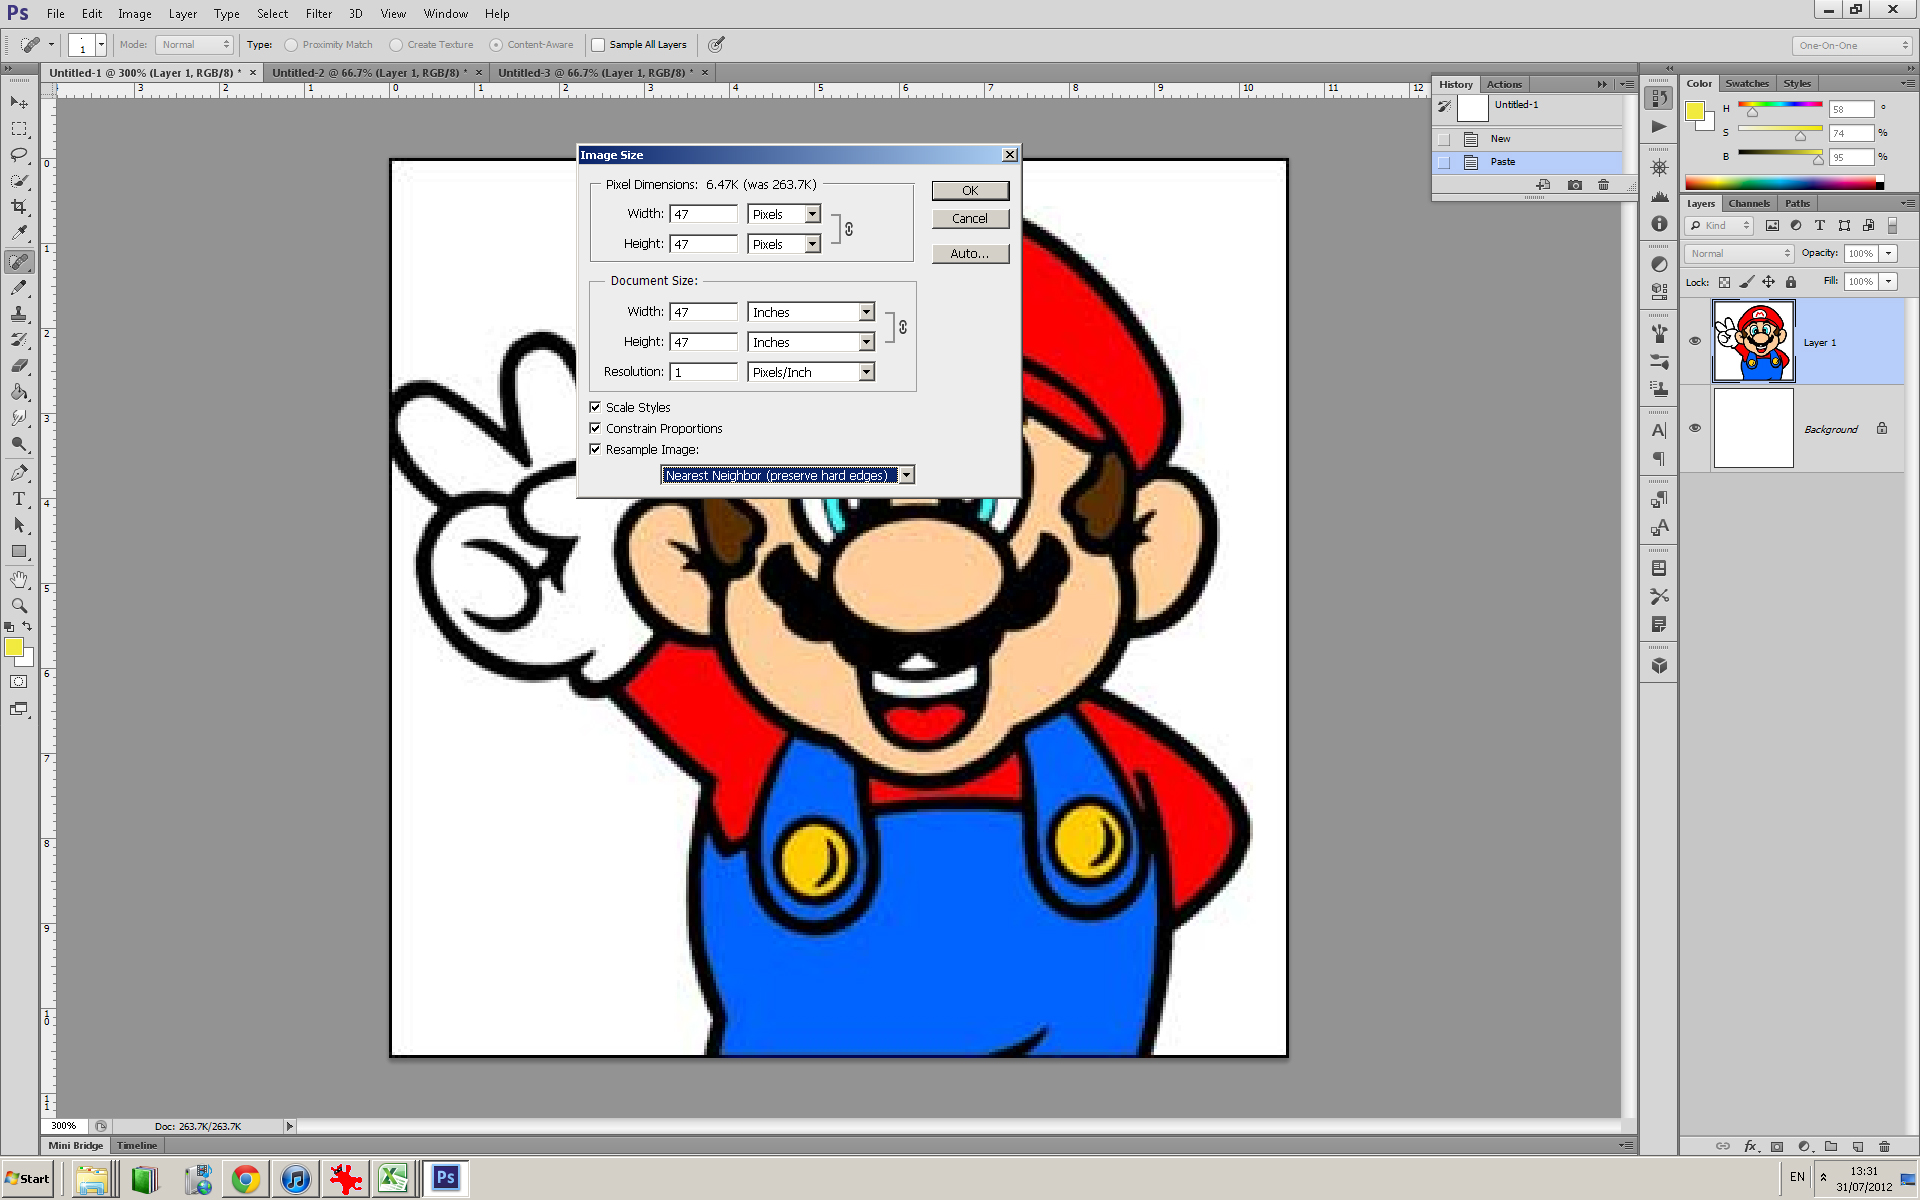The image size is (1920, 1200).
Task: Click OK in Image Size dialog
Action: coord(970,190)
